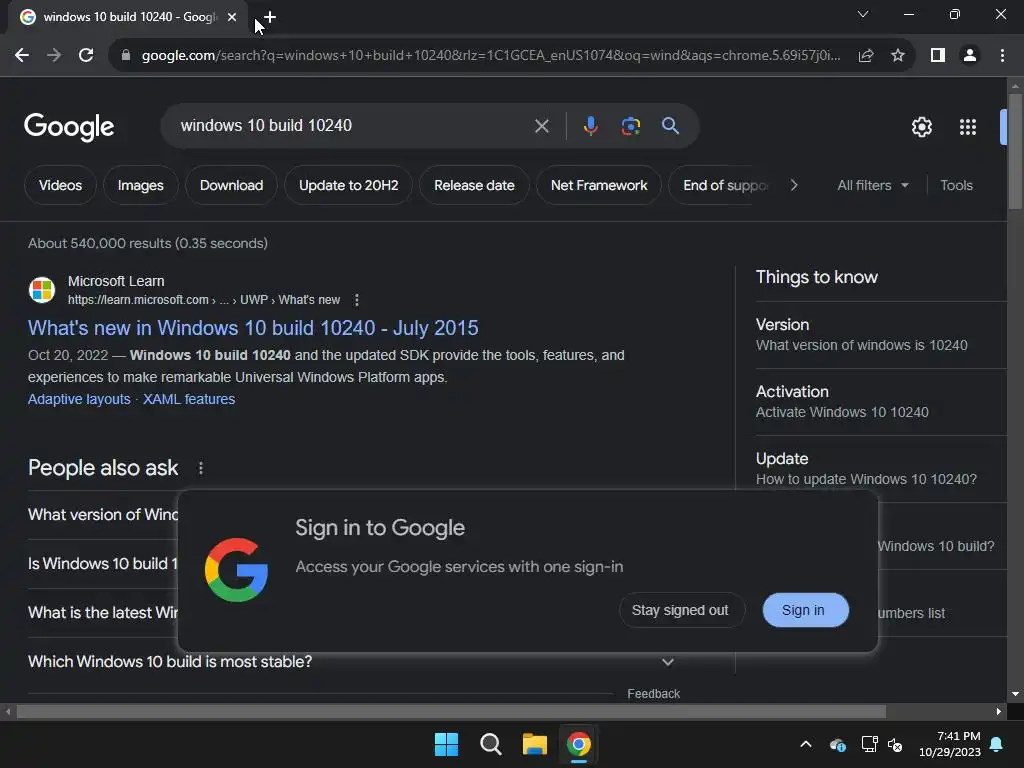1024x768 pixels.
Task: Click the Chrome taskbar icon
Action: 579,744
